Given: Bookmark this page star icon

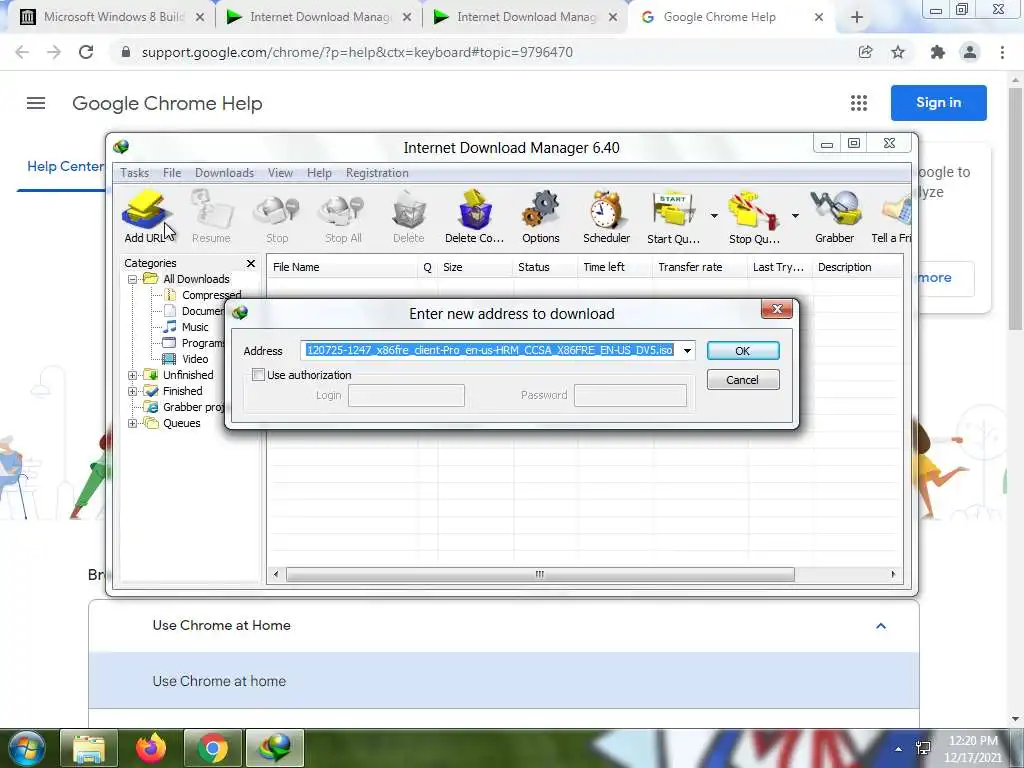Looking at the screenshot, I should [x=898, y=52].
